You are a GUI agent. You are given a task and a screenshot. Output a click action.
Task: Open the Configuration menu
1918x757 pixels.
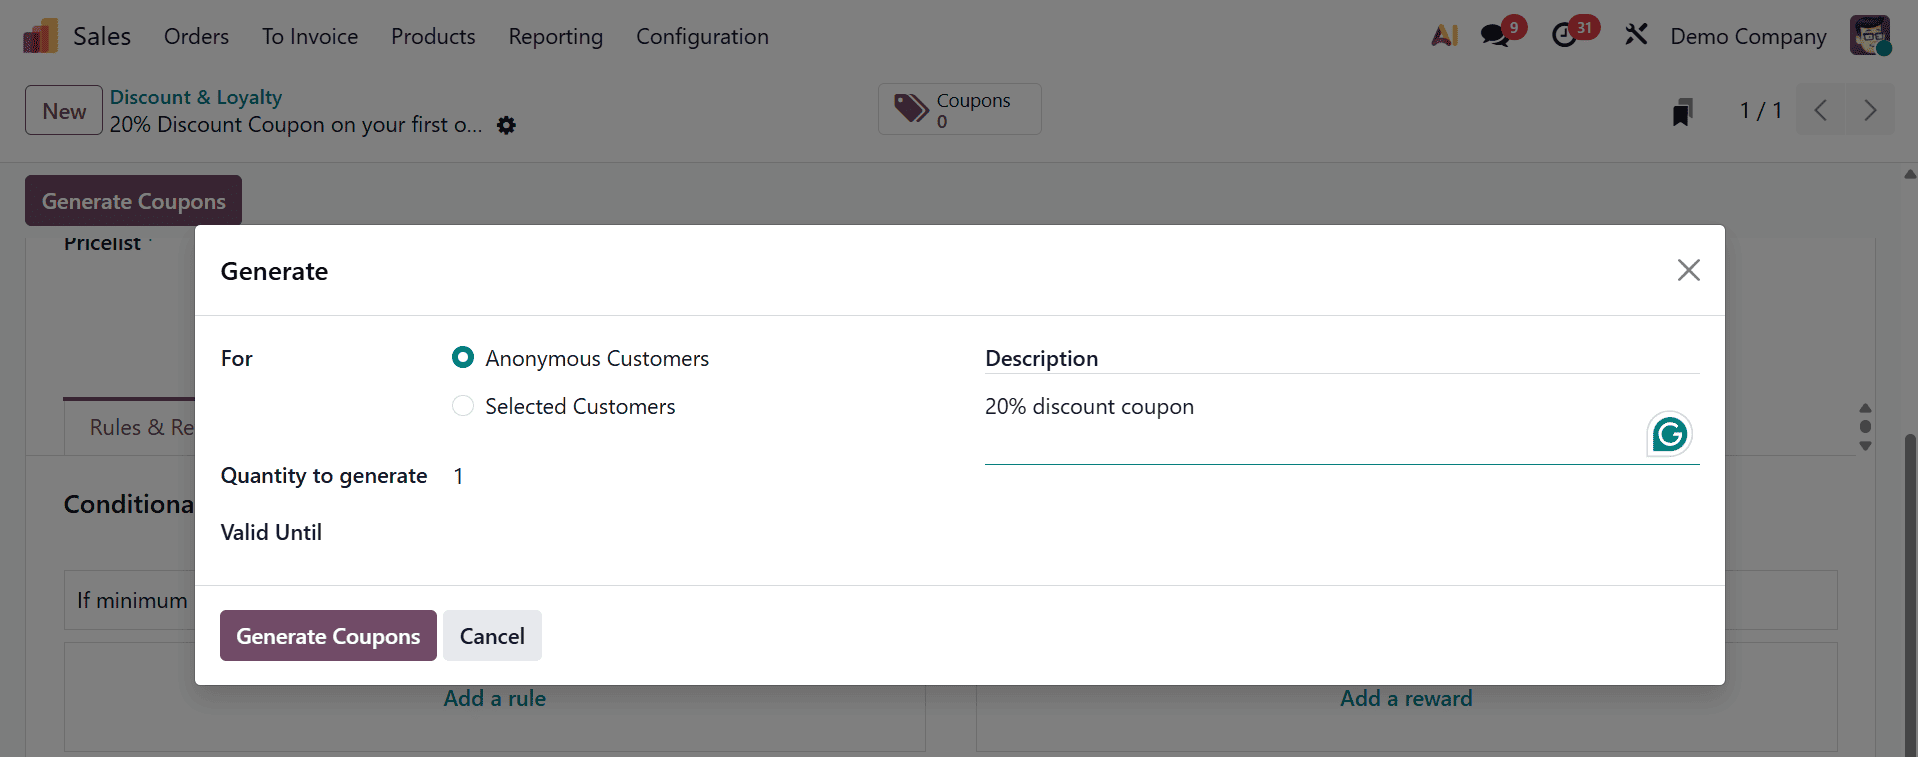[702, 36]
